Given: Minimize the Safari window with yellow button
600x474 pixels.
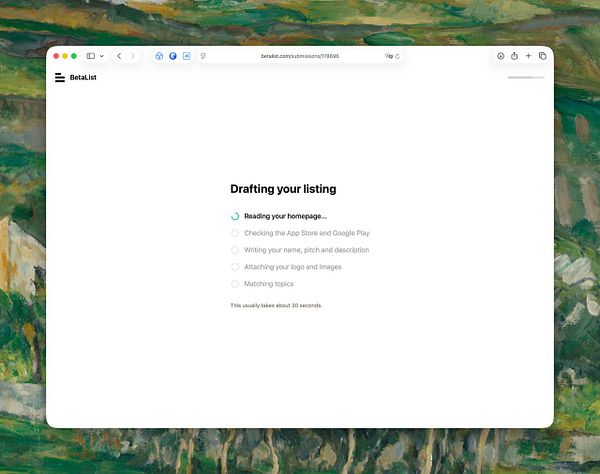Looking at the screenshot, I should point(65,56).
